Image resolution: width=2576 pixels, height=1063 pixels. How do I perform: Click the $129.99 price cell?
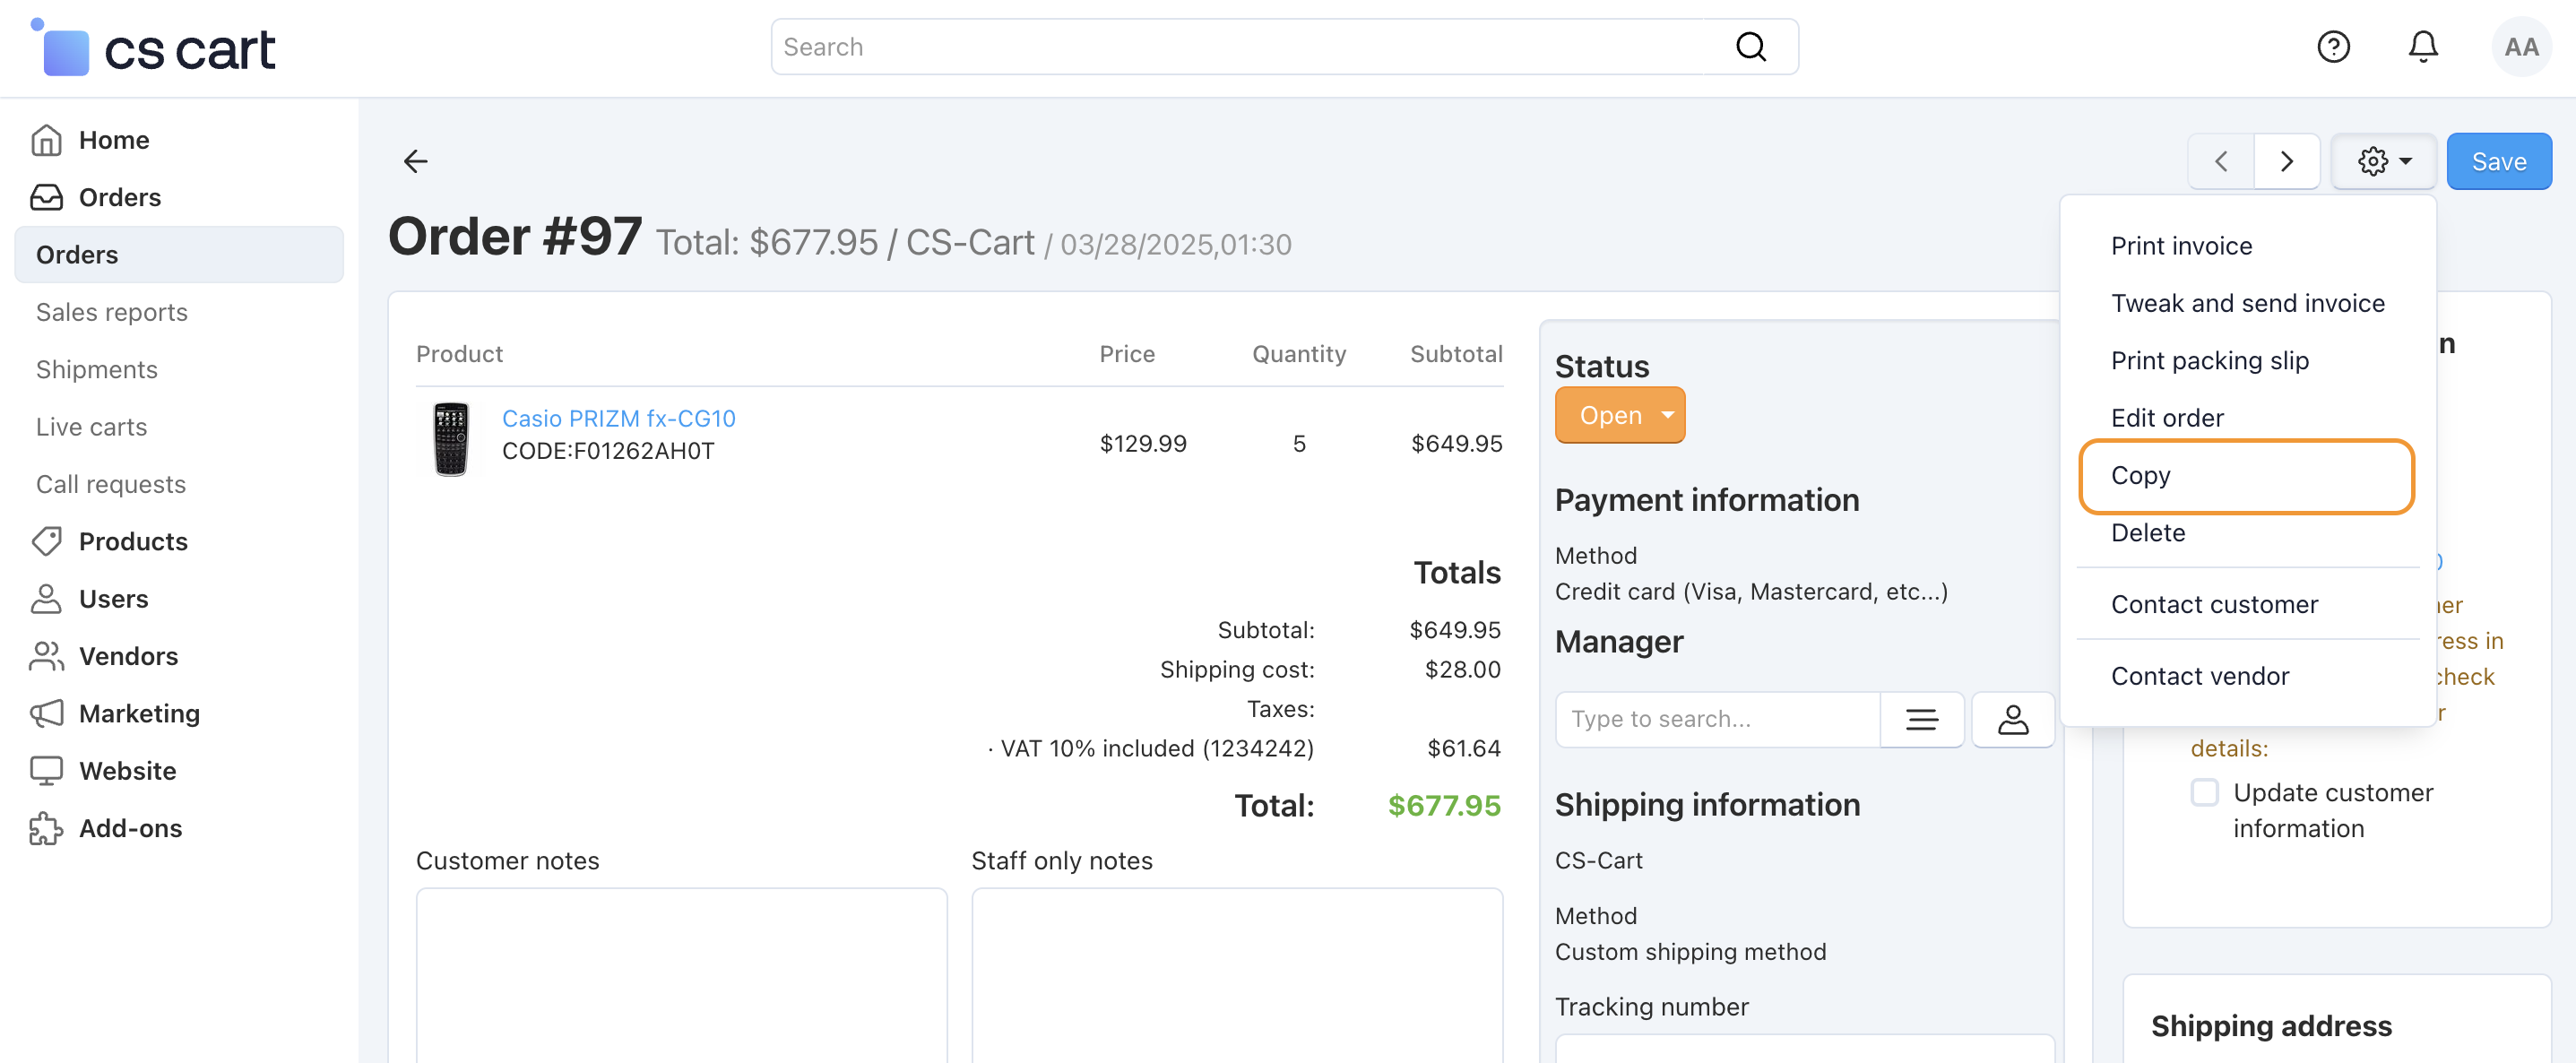[1142, 443]
